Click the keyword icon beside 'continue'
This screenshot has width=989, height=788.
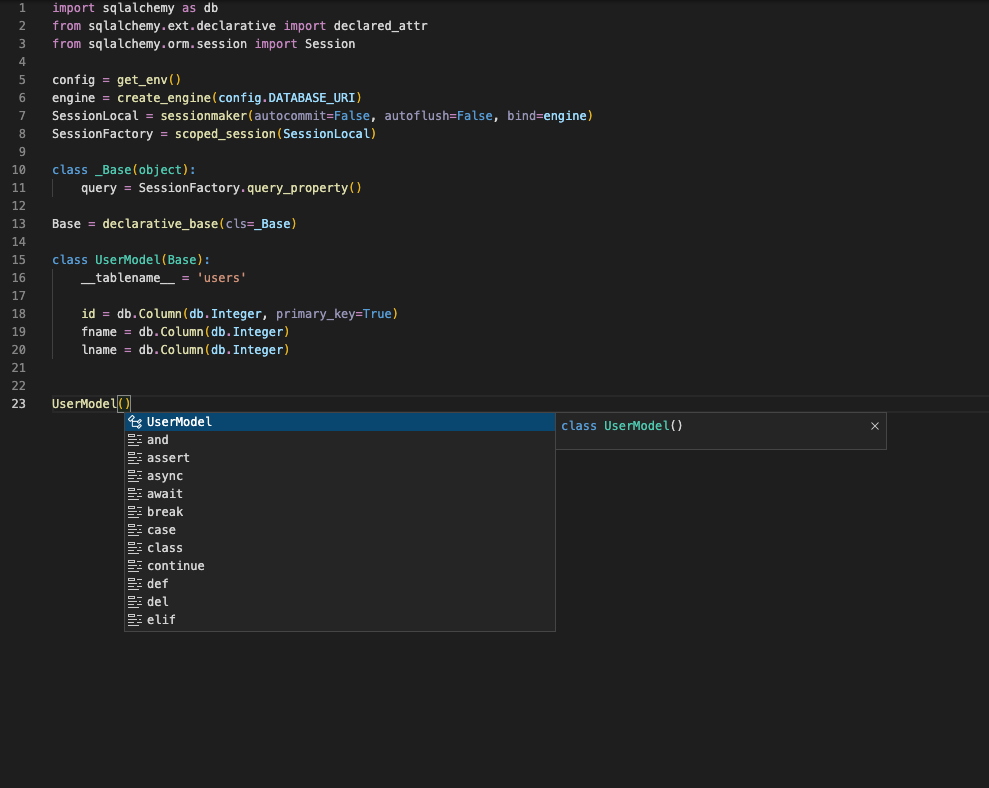(x=135, y=566)
